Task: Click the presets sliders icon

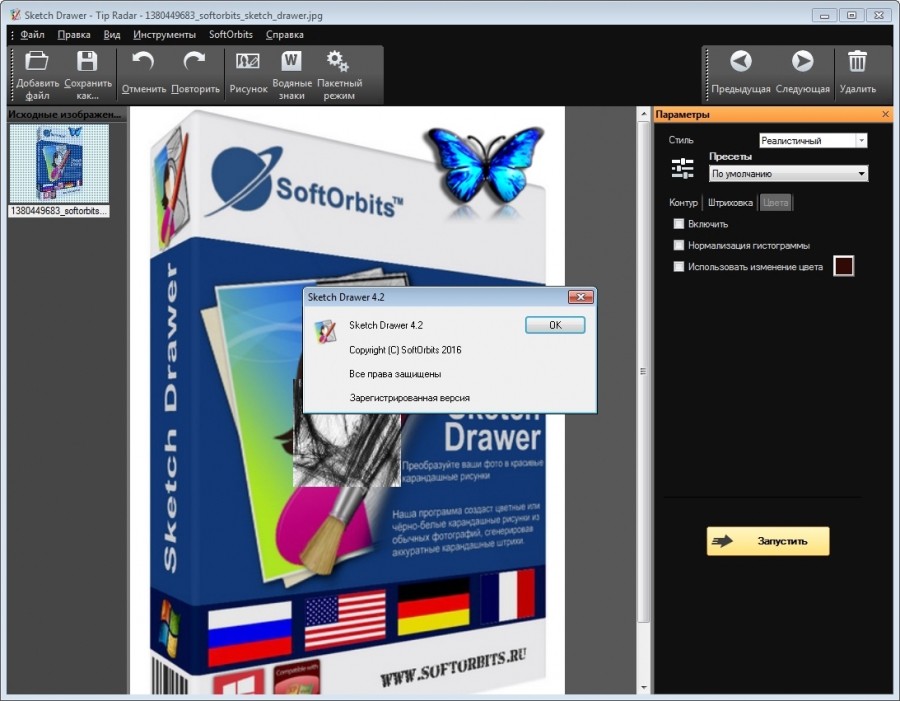Action: click(682, 168)
